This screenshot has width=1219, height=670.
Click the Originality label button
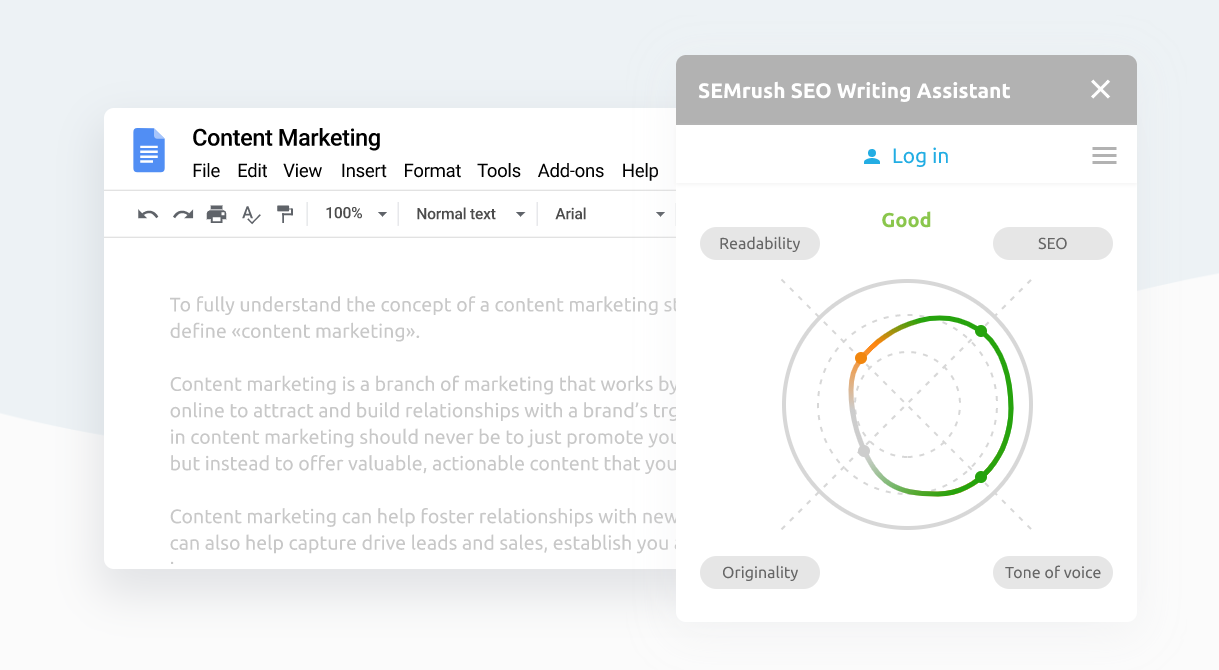coord(760,573)
